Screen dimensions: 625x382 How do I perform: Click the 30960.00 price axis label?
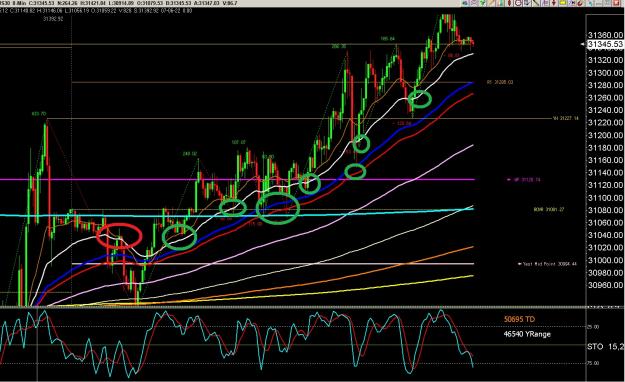point(605,285)
